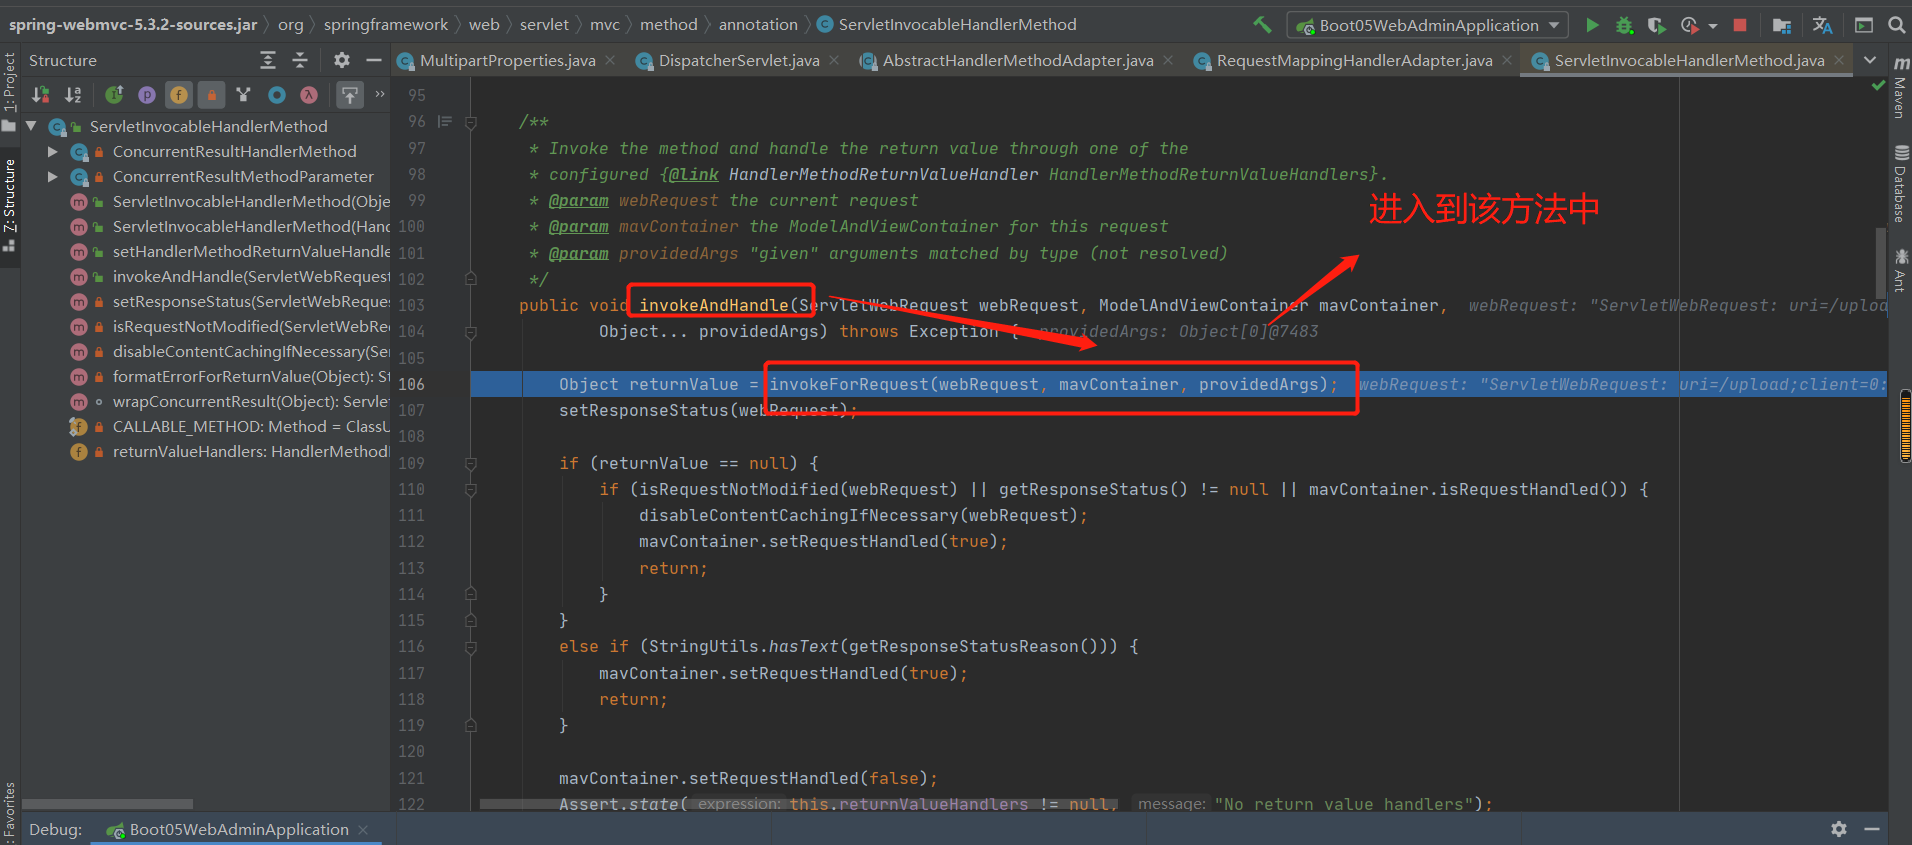Start debugging with the bug icon
Image resolution: width=1912 pixels, height=845 pixels.
[1625, 25]
